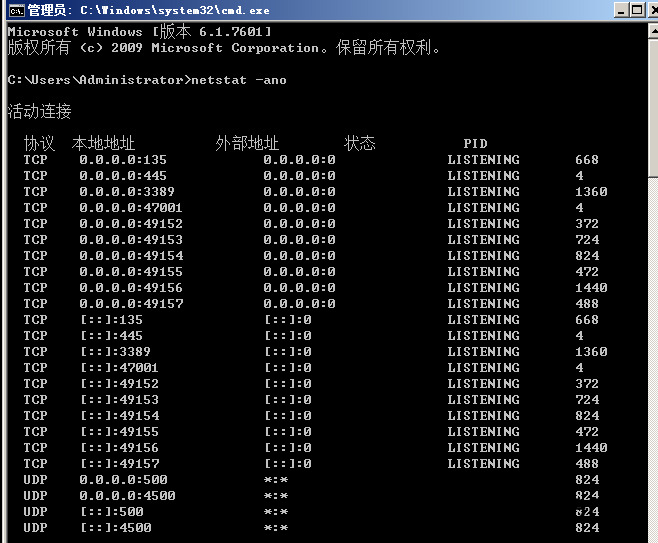Click the local address 0.0.0.0:49154
The image size is (658, 543).
131,256
